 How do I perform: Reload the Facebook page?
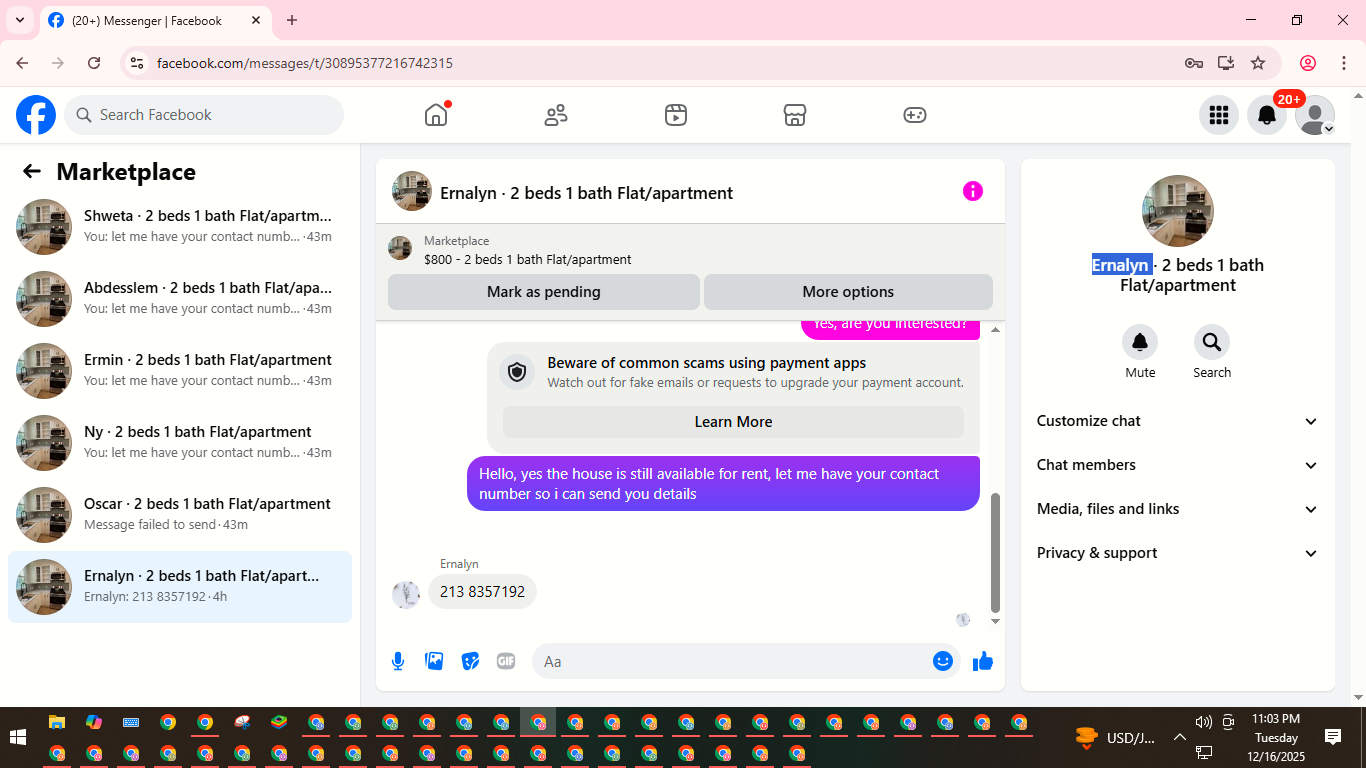click(94, 63)
